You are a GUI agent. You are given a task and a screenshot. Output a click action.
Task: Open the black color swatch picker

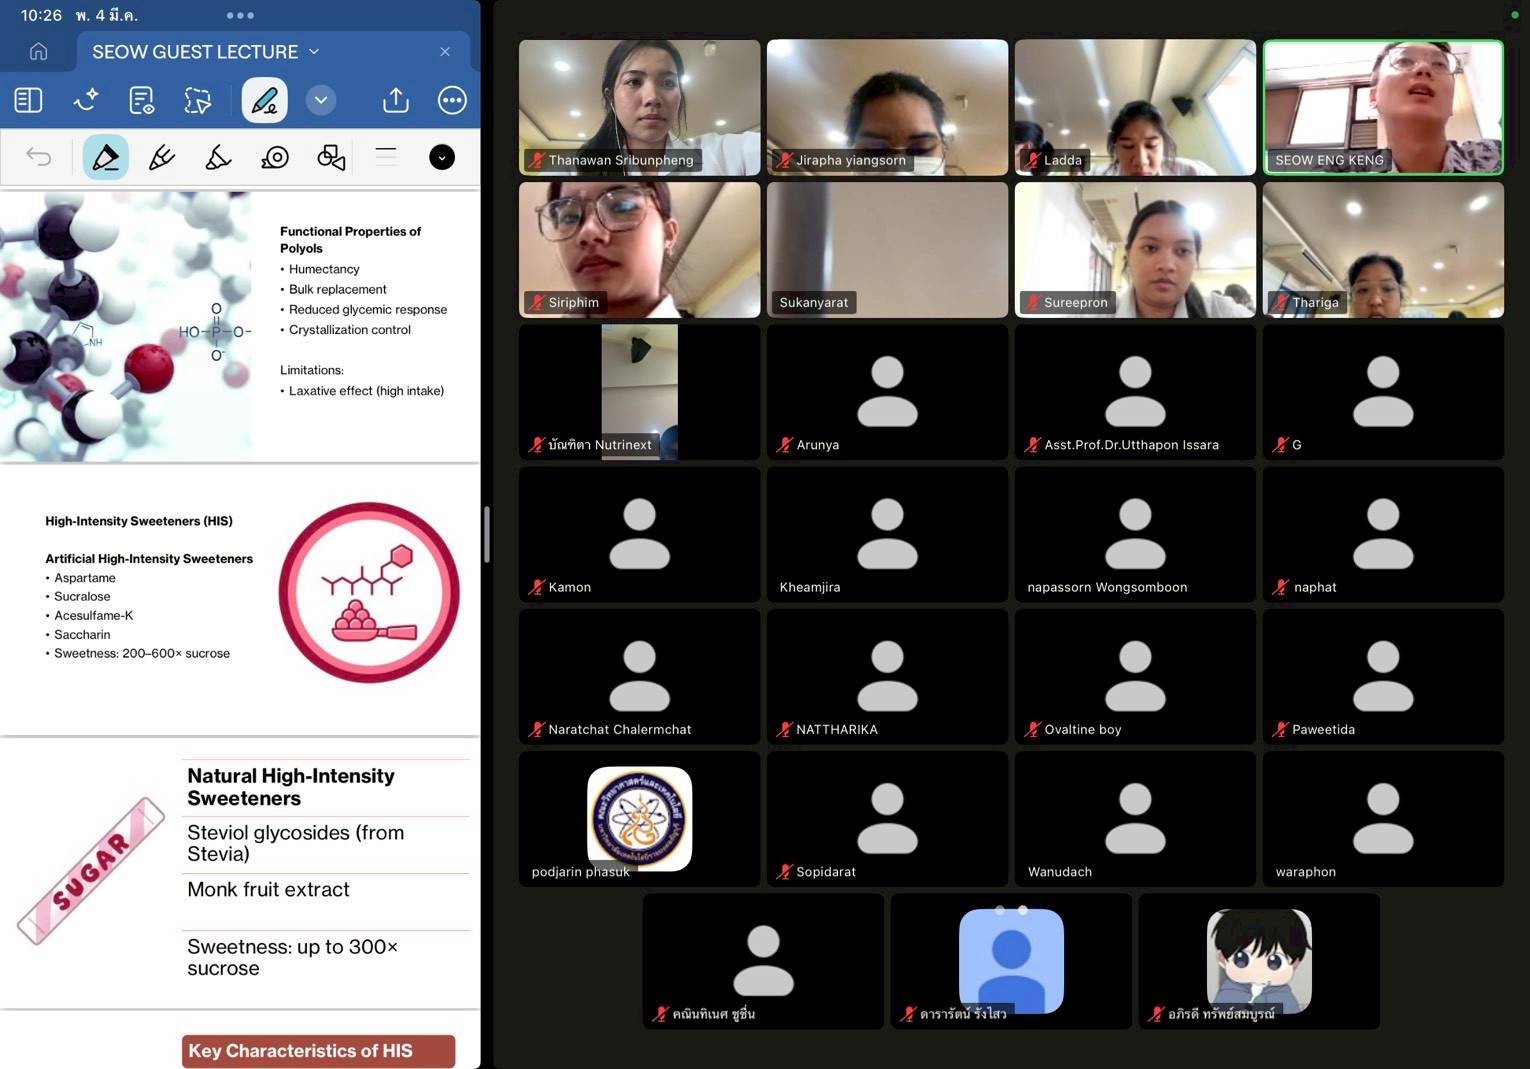click(x=442, y=157)
